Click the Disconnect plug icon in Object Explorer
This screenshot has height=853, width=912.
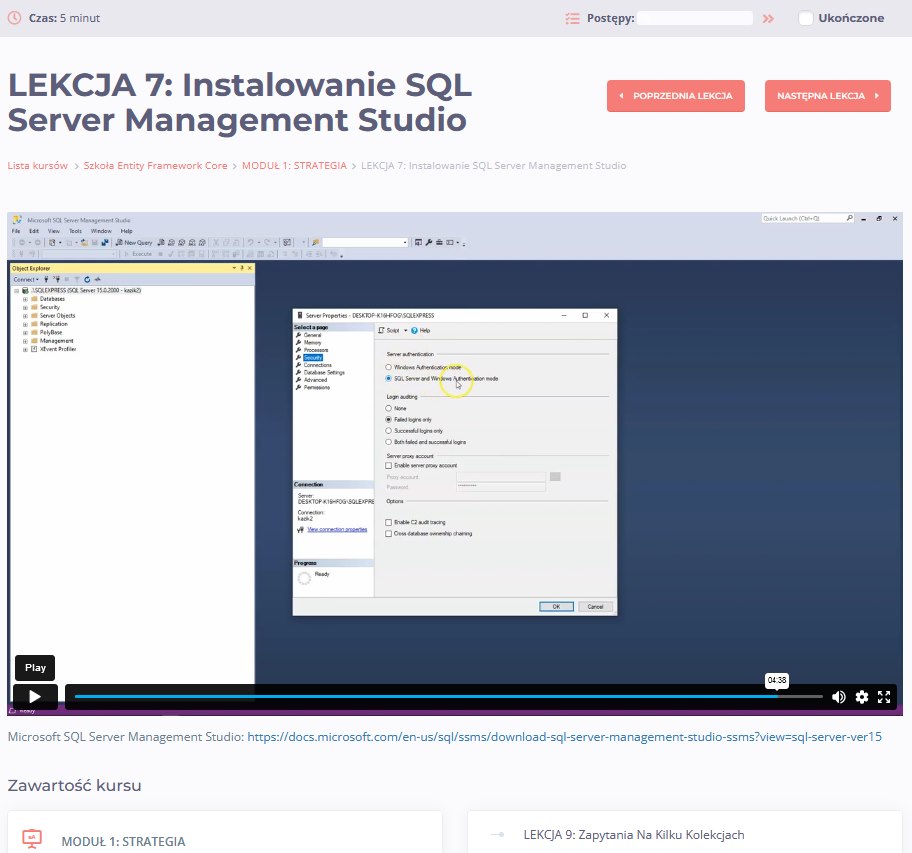[57, 280]
